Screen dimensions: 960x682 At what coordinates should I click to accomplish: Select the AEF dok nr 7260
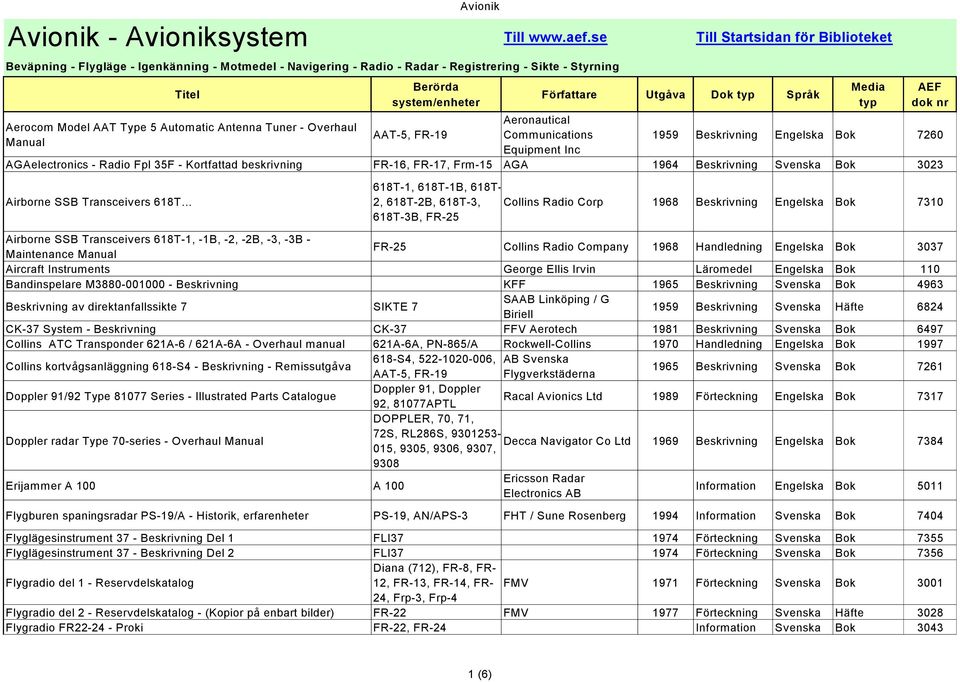[x=930, y=135]
